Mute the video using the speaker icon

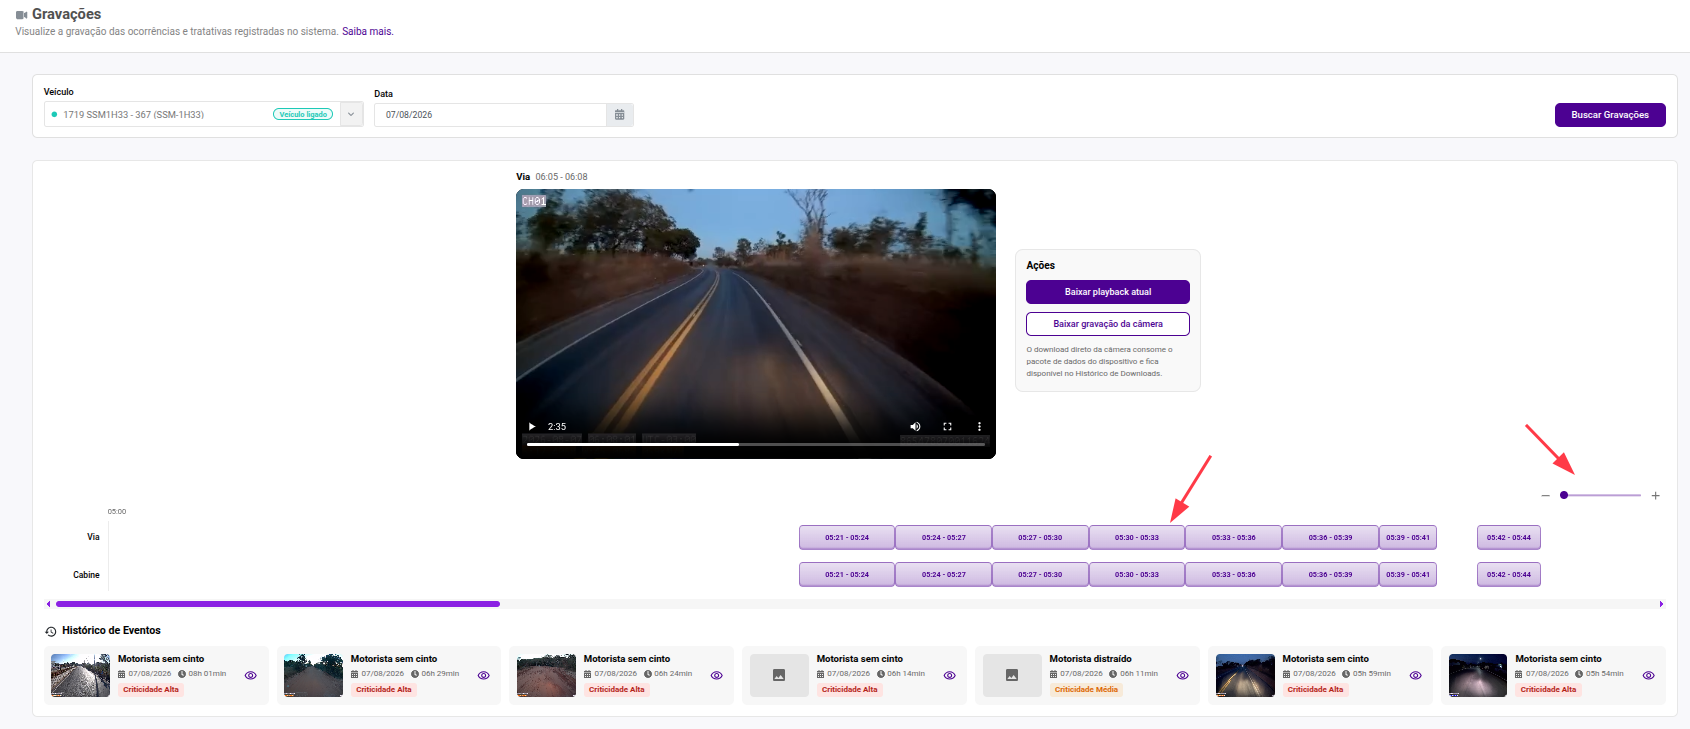[915, 426]
